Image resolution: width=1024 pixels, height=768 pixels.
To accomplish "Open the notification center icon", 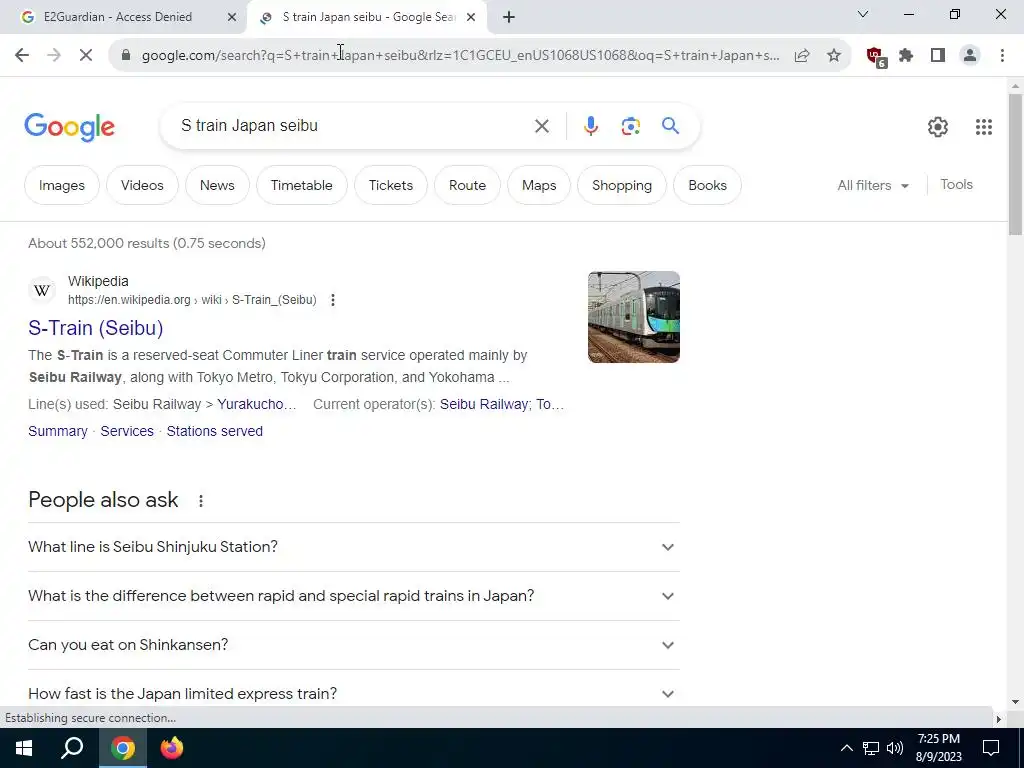I will 991,748.
